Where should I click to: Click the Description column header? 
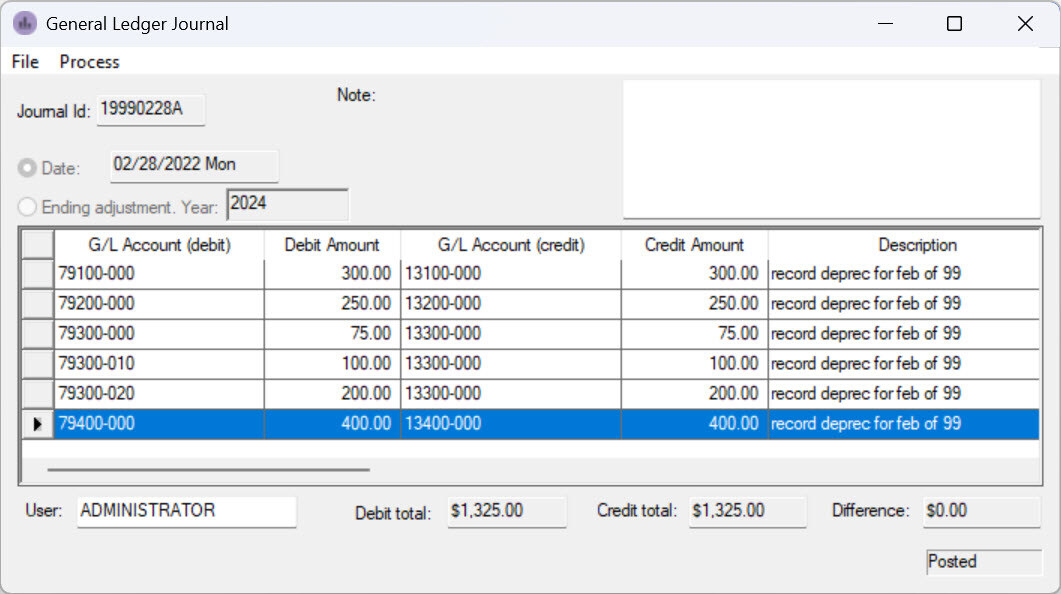[x=904, y=245]
